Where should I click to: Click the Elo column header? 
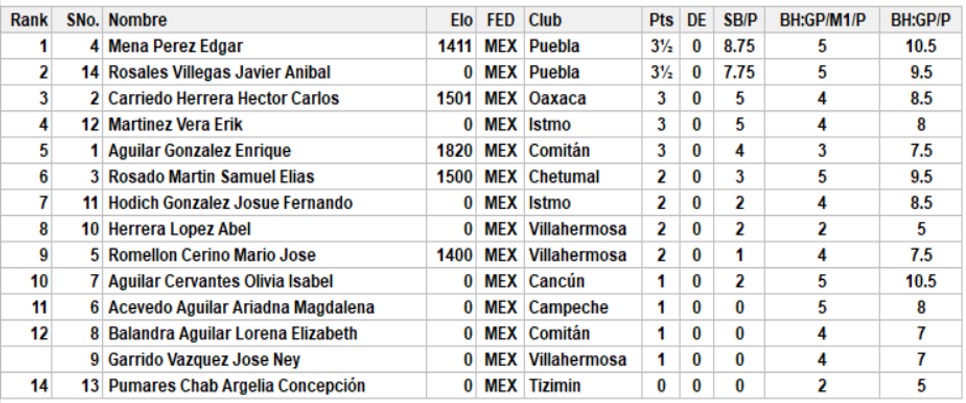tap(461, 20)
